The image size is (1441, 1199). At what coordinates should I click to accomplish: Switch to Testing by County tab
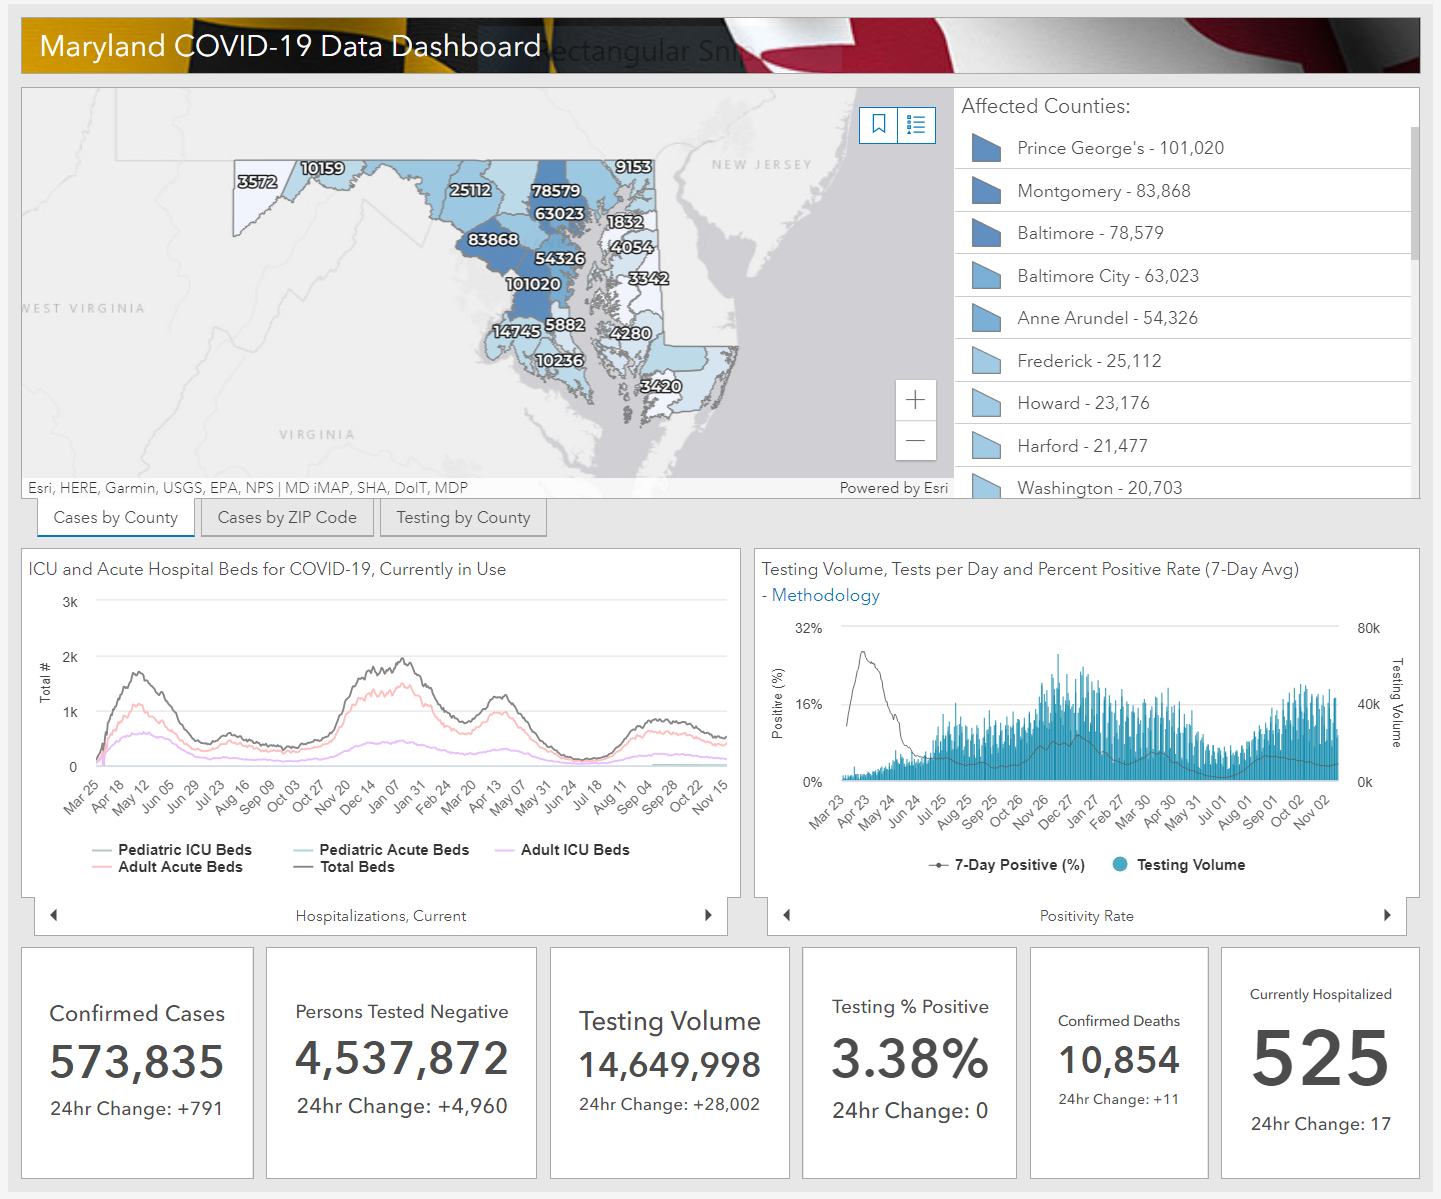pos(463,518)
